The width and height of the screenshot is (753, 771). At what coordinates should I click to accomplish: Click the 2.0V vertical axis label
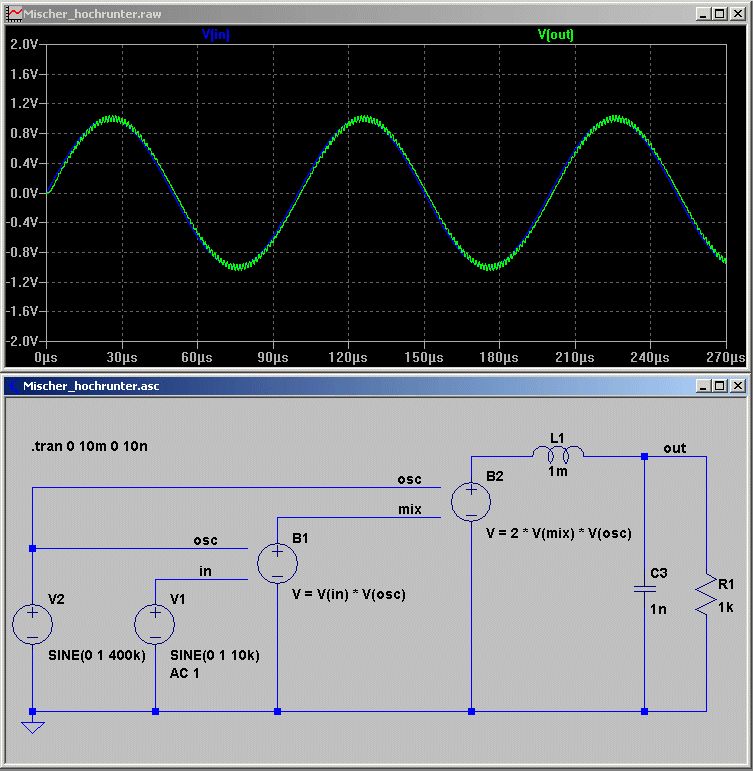coord(24,44)
